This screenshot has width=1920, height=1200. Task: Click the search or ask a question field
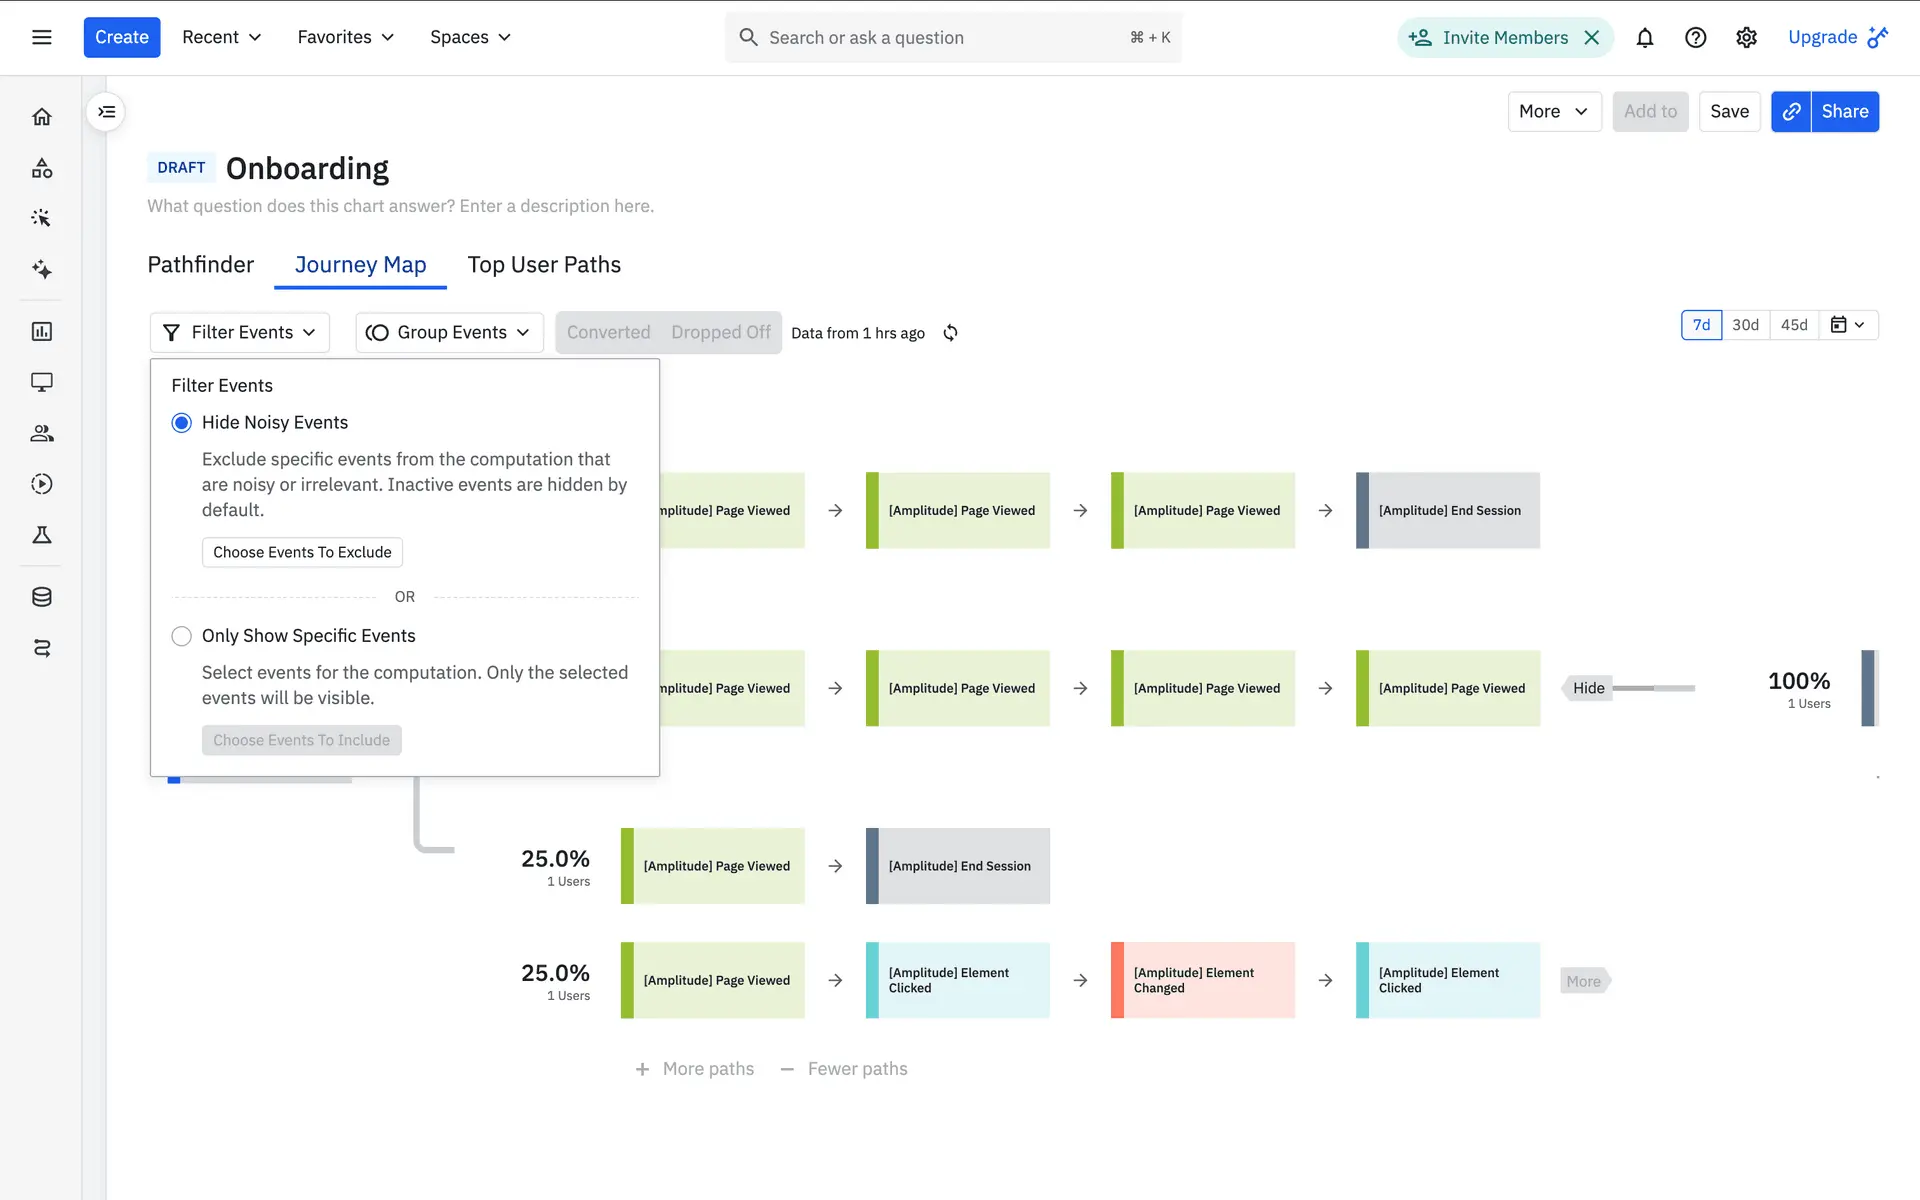940,38
